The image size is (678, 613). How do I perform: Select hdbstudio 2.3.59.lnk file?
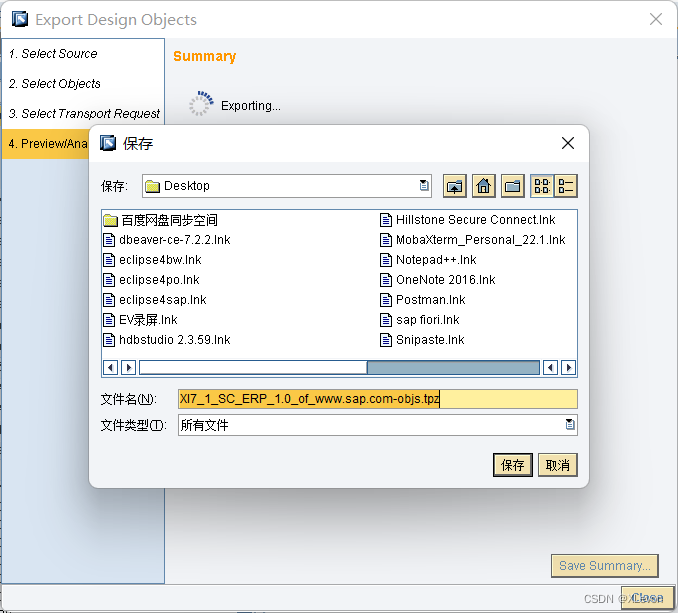167,340
